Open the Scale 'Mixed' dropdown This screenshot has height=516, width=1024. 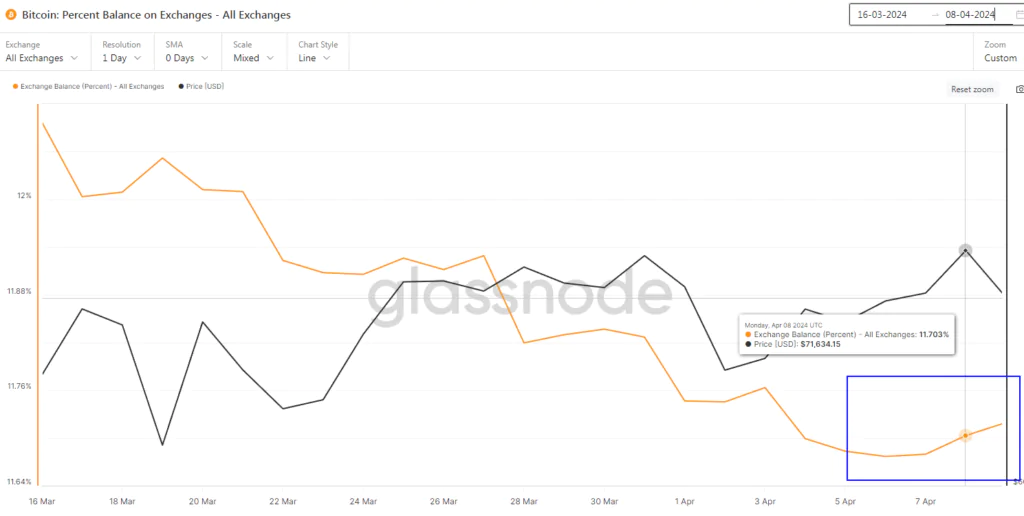point(252,58)
